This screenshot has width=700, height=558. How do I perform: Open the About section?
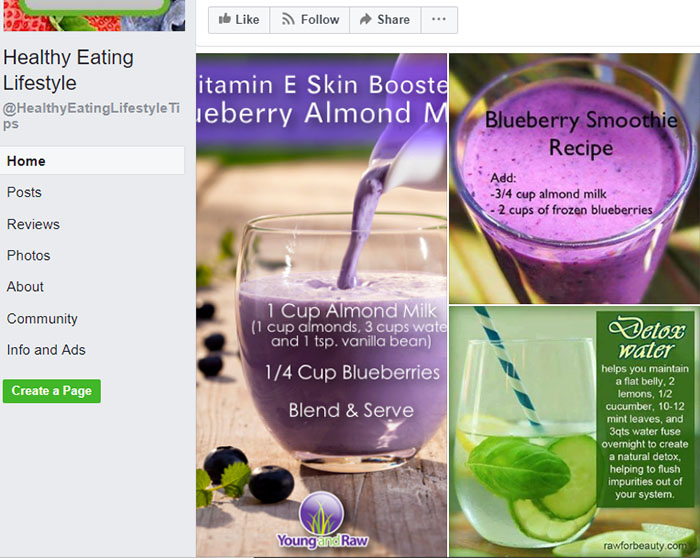click(x=25, y=287)
